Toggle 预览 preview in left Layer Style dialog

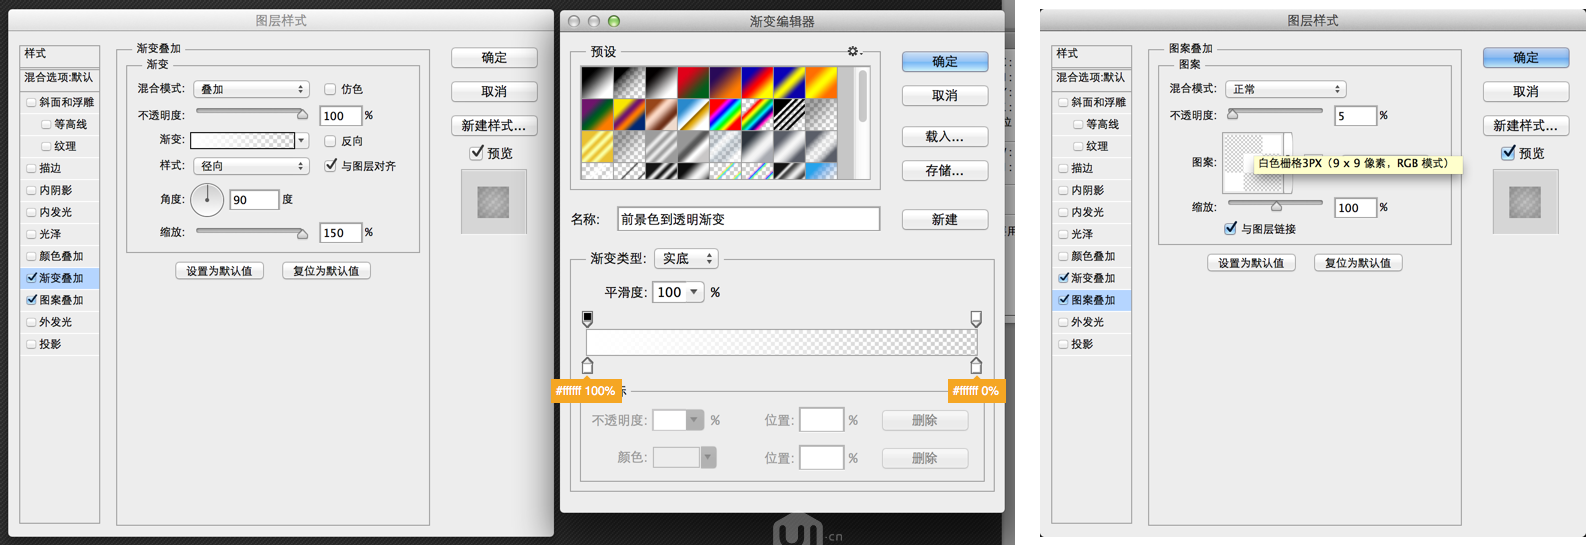(477, 152)
